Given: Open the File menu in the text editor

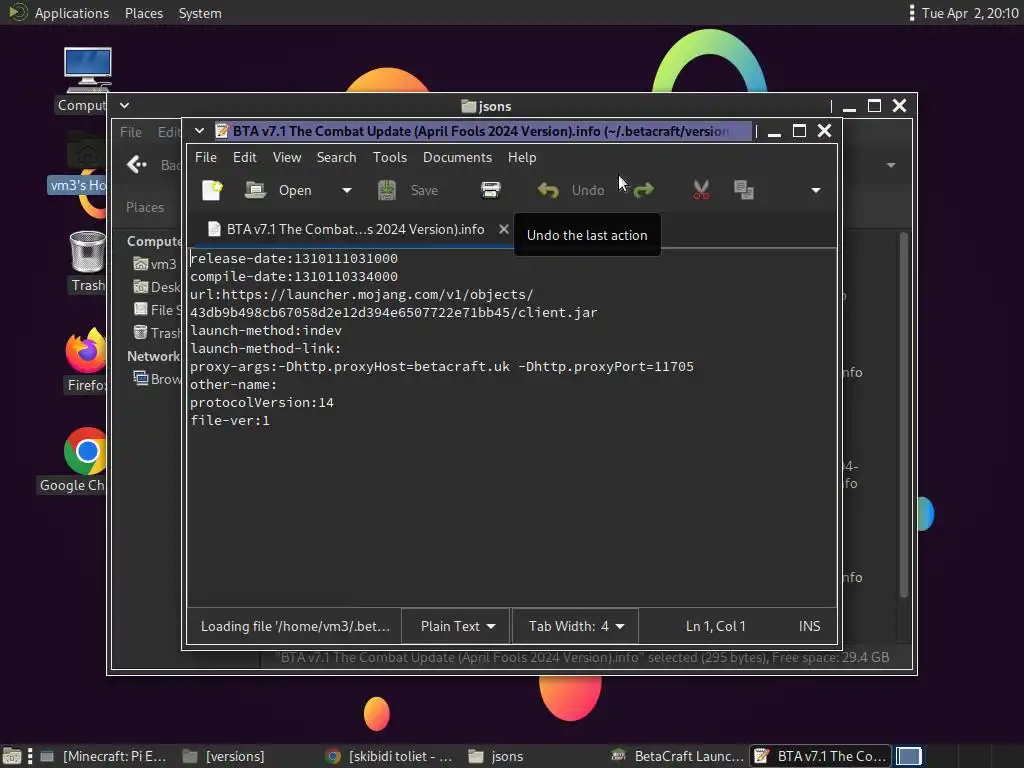Looking at the screenshot, I should click(x=206, y=157).
